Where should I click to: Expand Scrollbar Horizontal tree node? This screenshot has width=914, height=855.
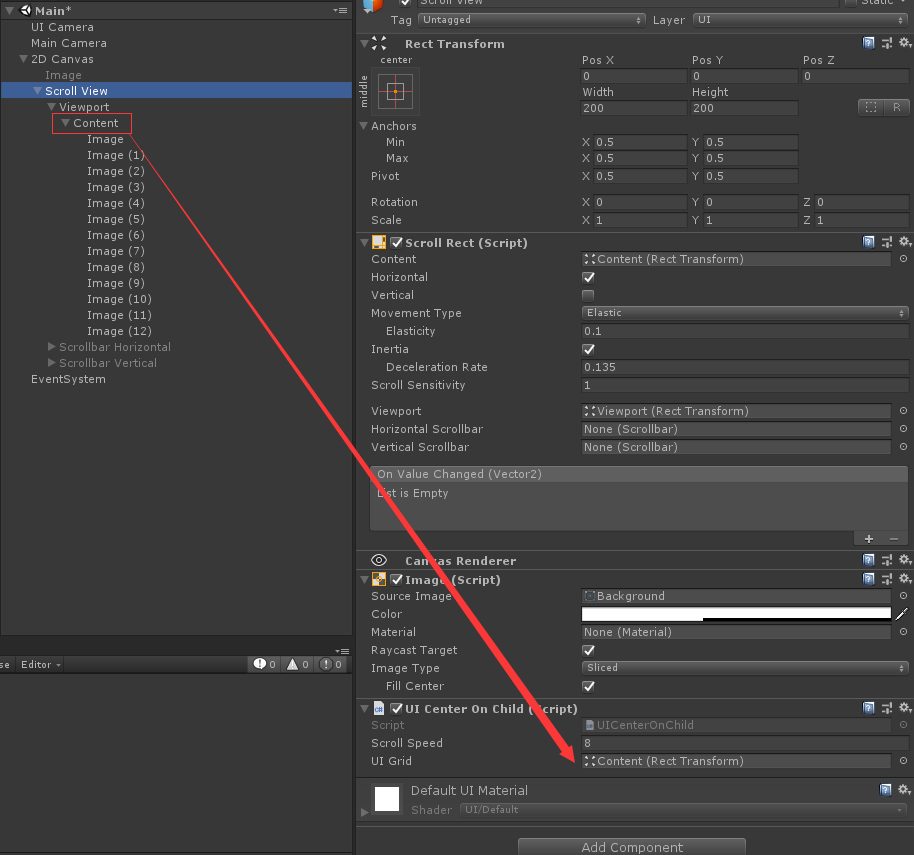point(51,347)
